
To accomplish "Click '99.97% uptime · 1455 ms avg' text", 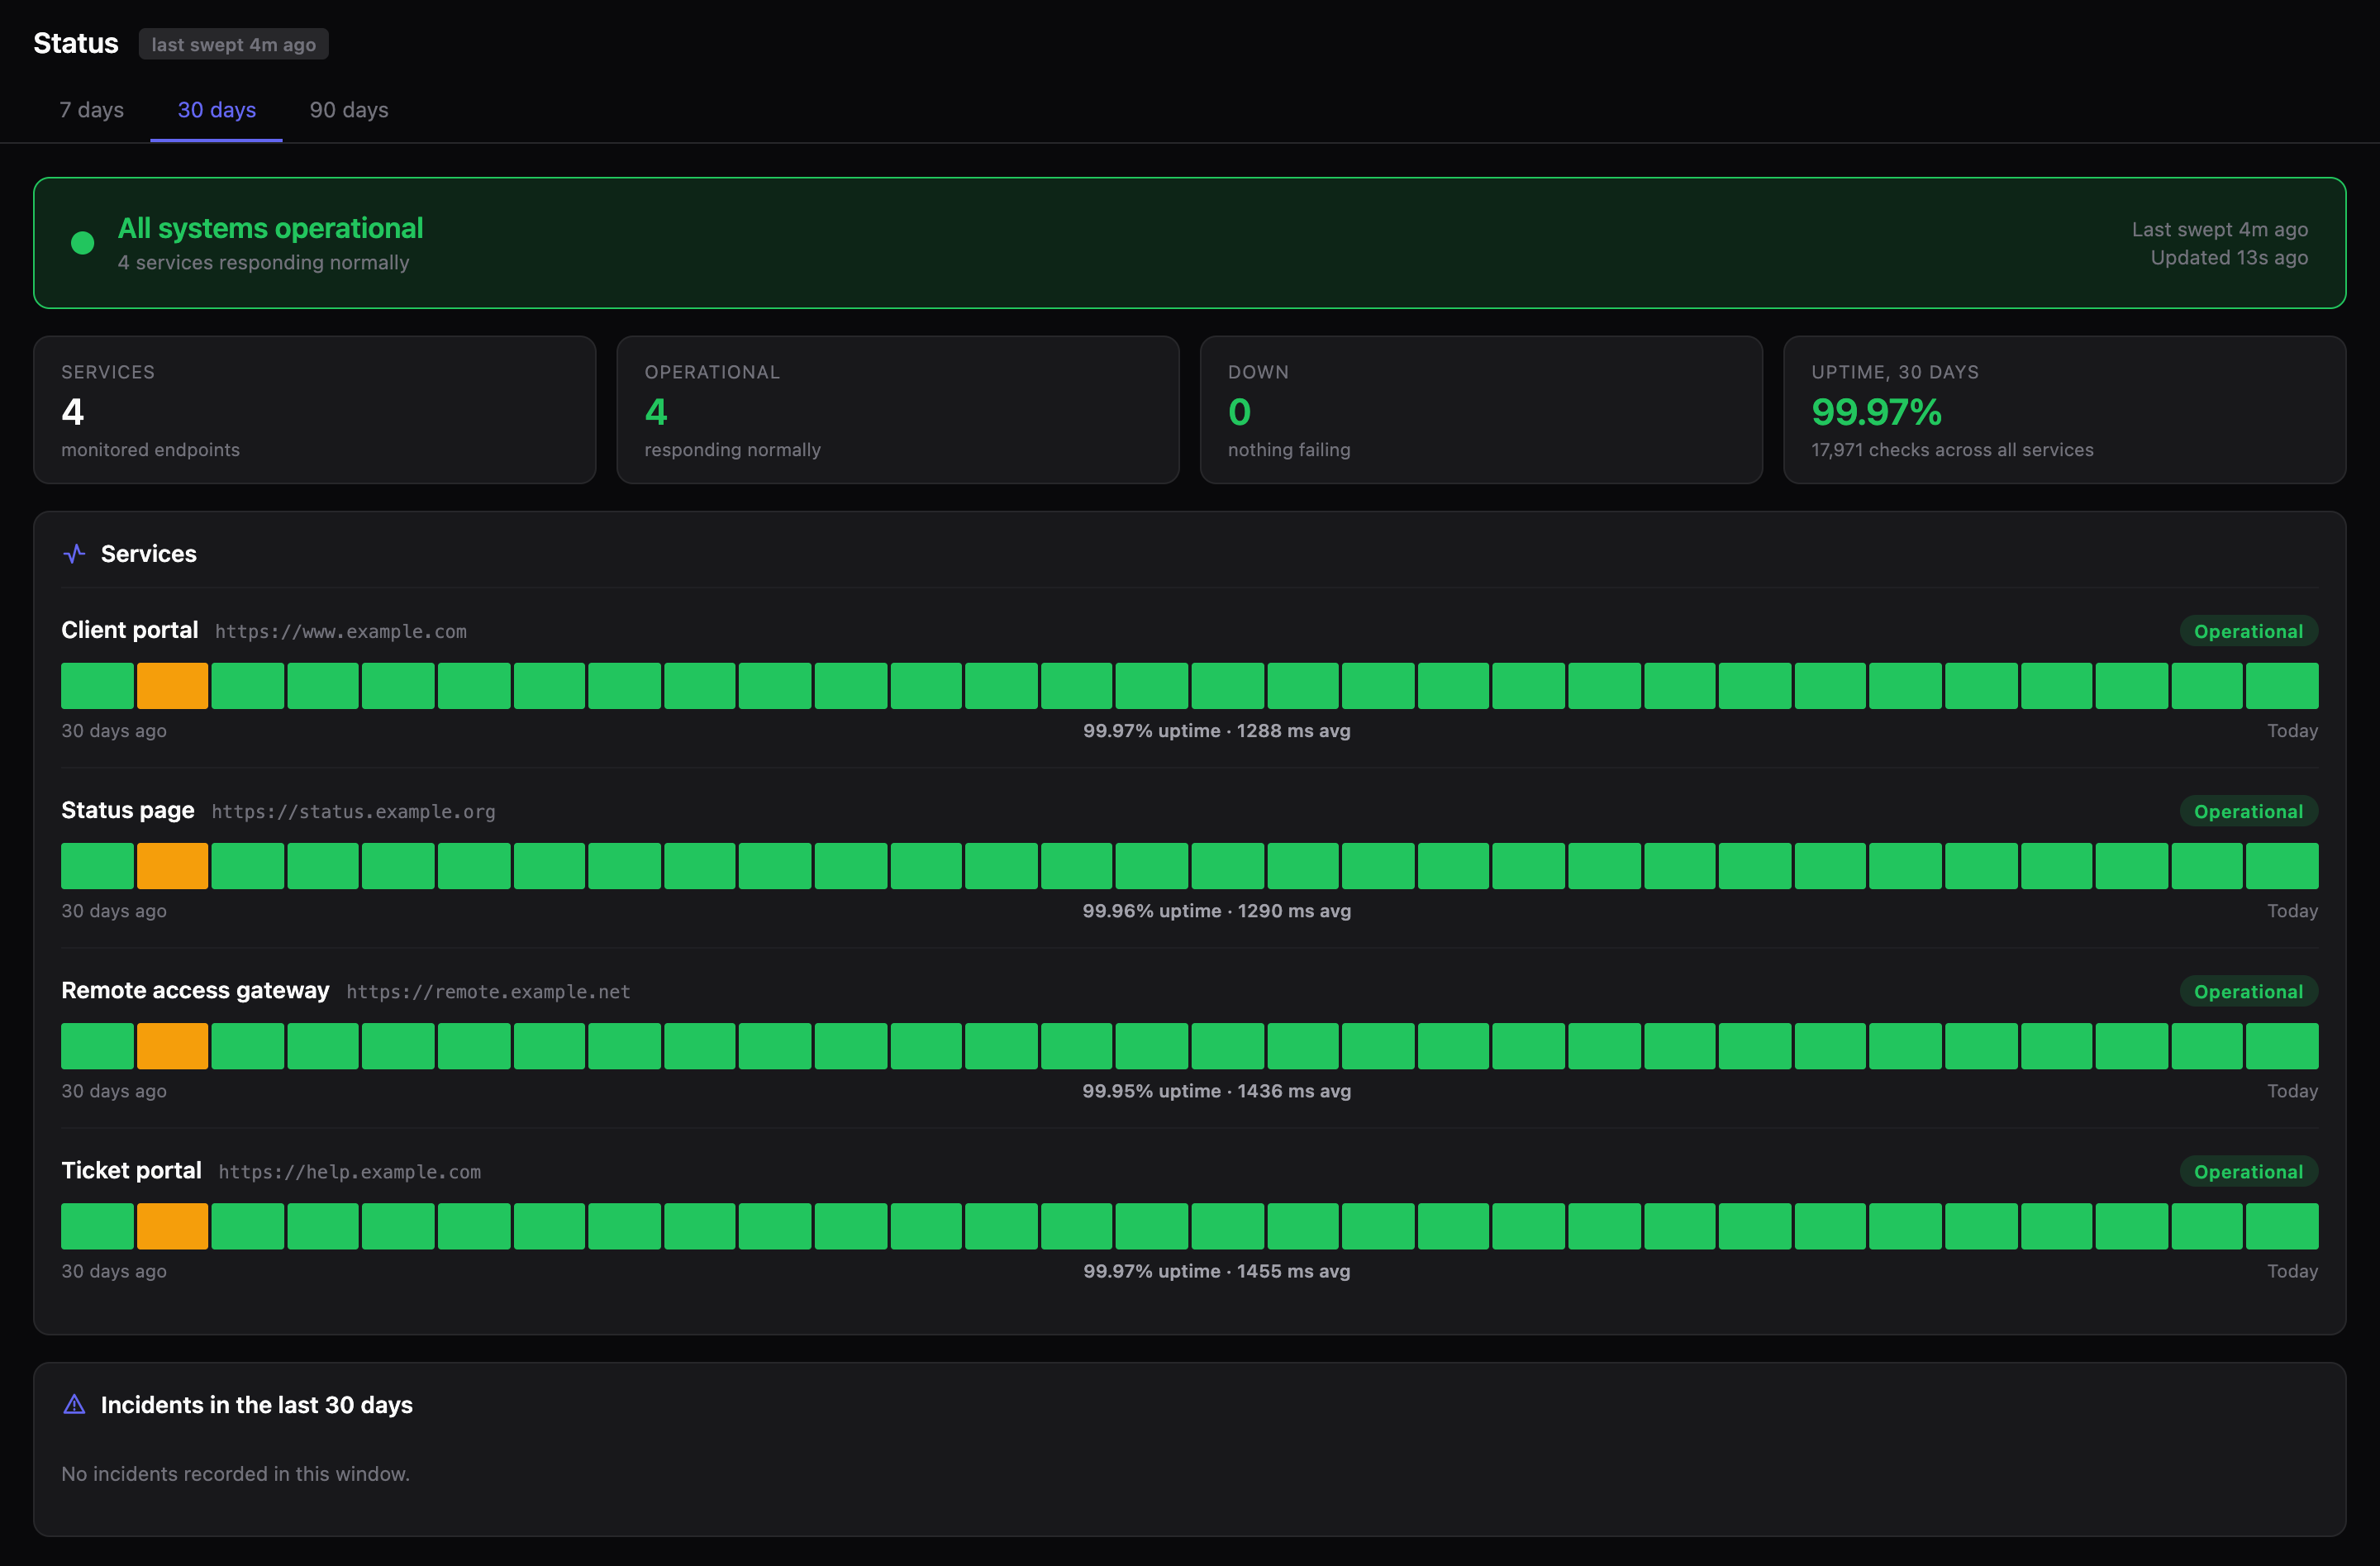I will 1217,1271.
